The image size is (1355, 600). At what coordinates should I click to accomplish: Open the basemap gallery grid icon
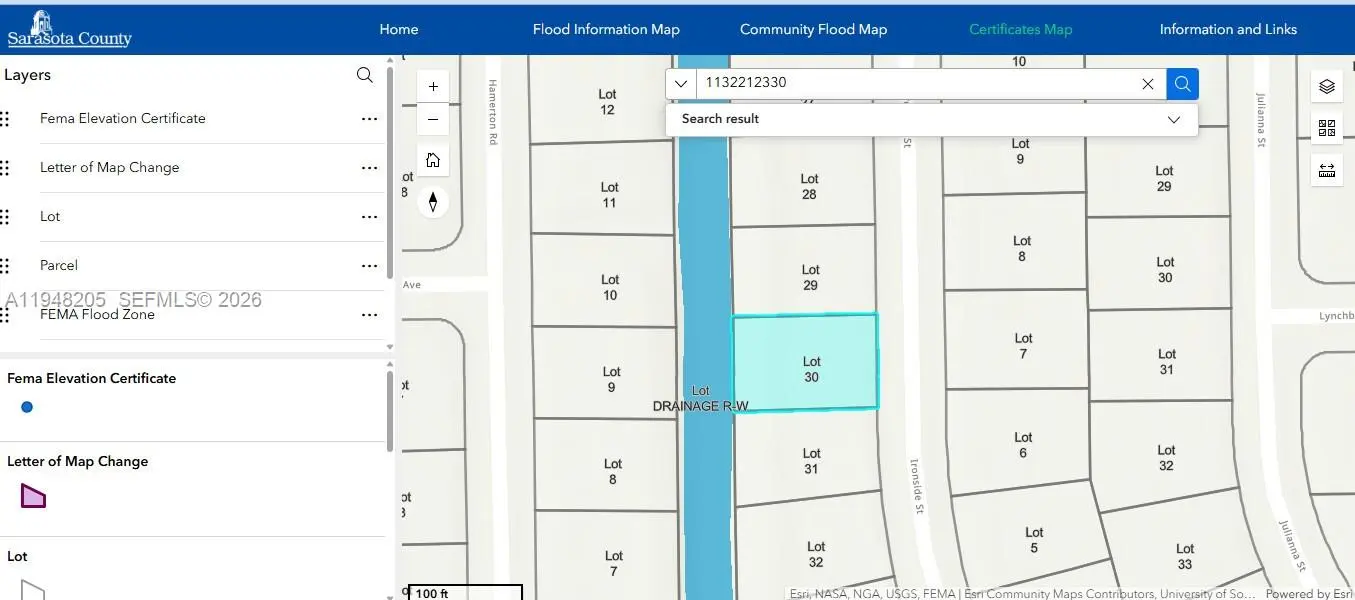[1326, 128]
